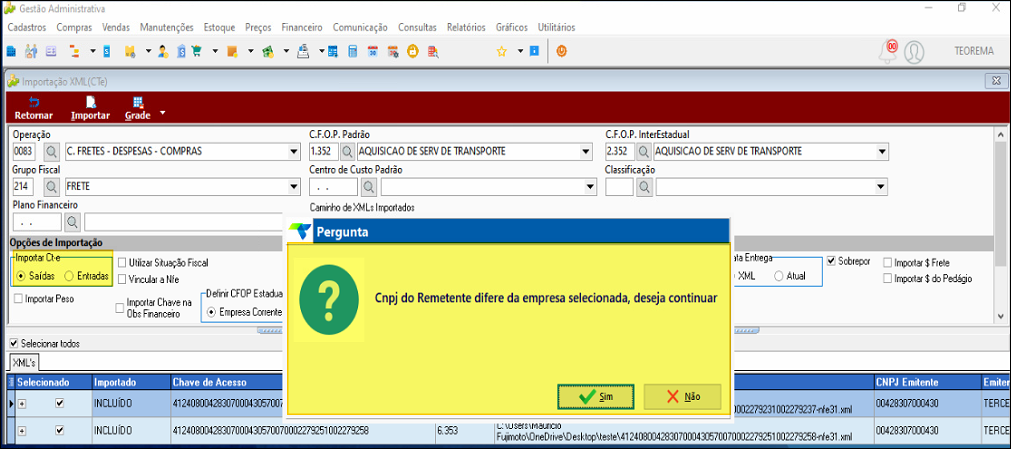Image resolution: width=1011 pixels, height=449 pixels.
Task: Click the cash register printer toolbar icon
Action: pos(303,52)
